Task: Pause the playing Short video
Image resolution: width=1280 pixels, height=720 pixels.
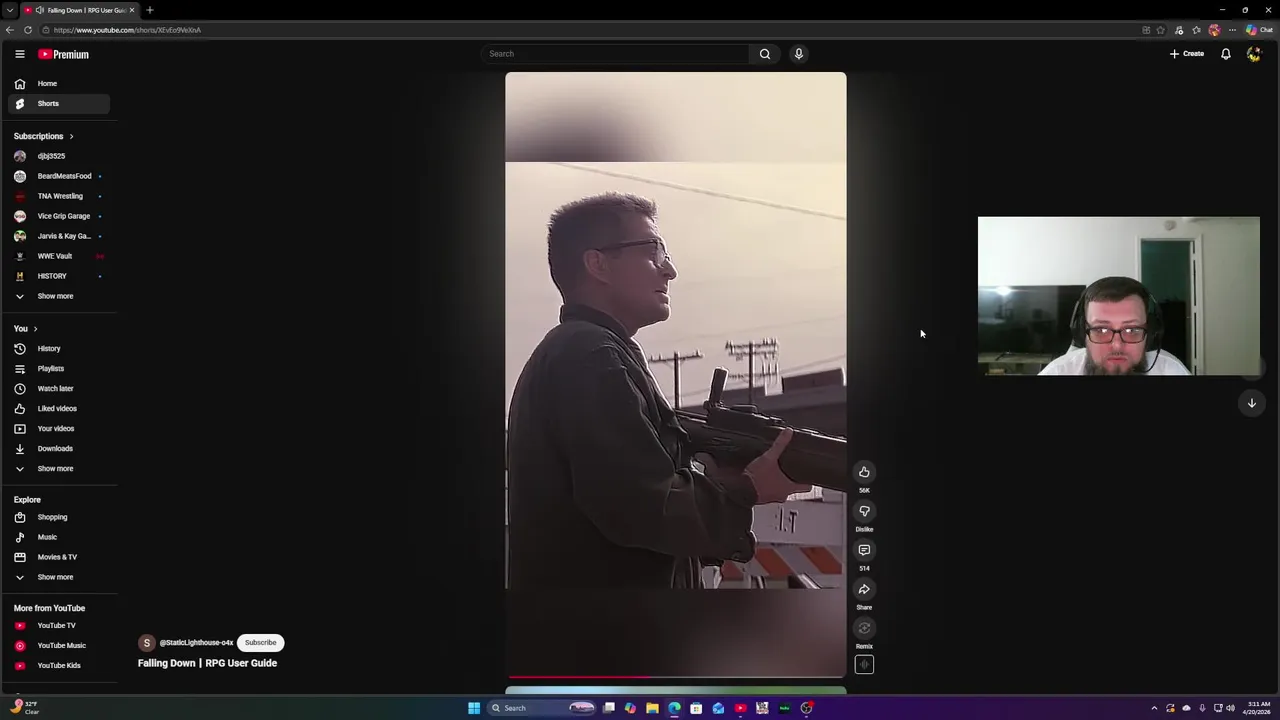Action: coord(676,375)
